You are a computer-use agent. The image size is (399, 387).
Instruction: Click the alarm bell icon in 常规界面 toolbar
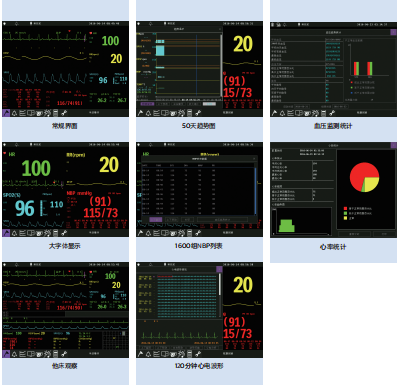(x=14, y=113)
